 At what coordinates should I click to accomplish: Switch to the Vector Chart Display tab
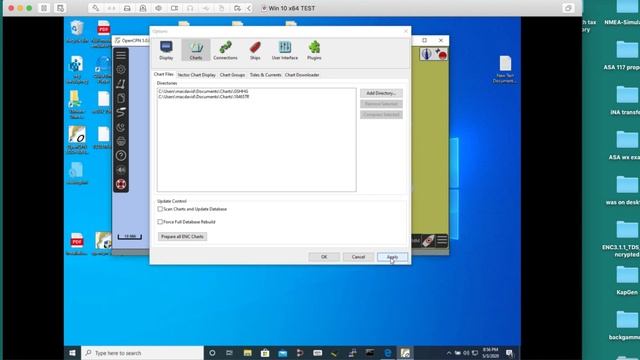tap(196, 75)
